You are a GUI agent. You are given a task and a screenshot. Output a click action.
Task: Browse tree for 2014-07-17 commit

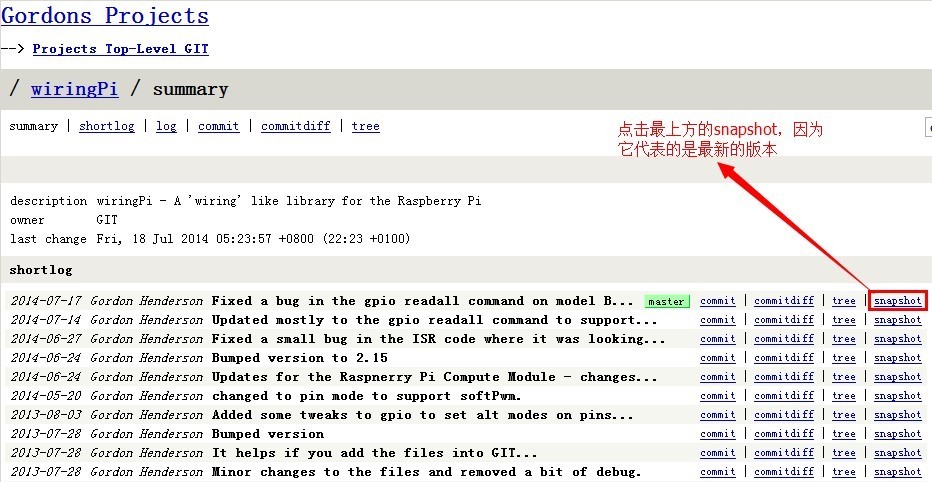tap(843, 301)
